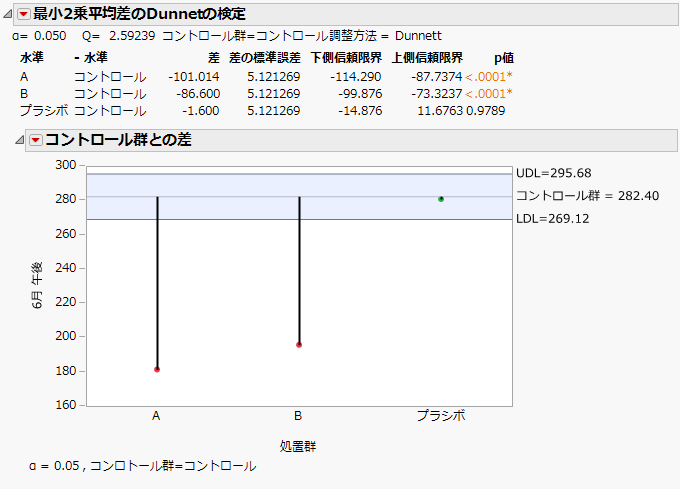680x489 pixels.
Task: Select the red data point for group B
Action: tap(299, 345)
